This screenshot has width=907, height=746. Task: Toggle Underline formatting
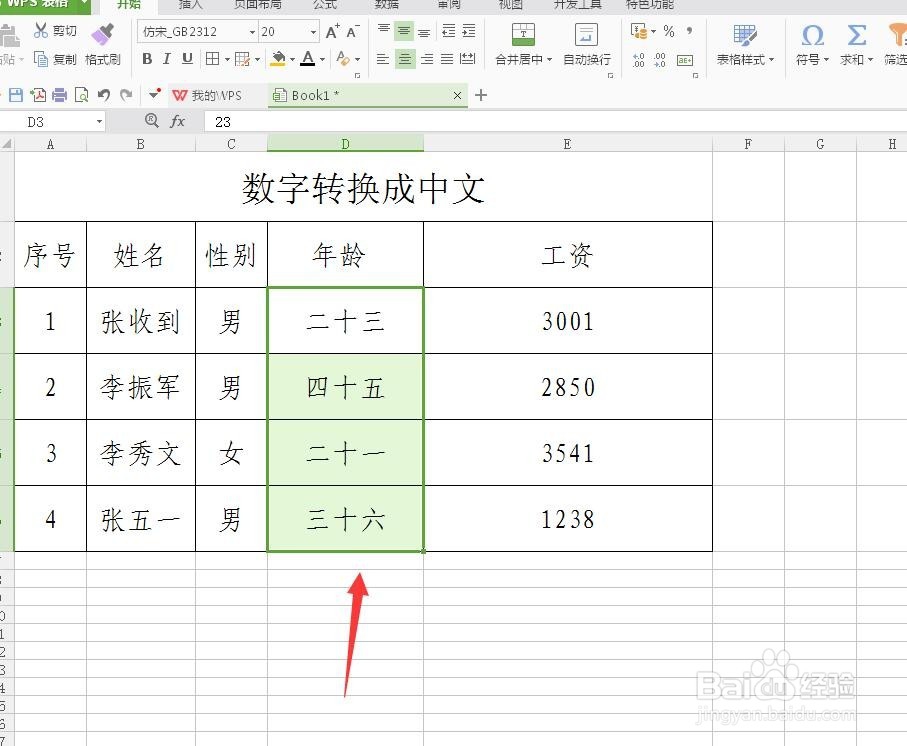pos(190,60)
